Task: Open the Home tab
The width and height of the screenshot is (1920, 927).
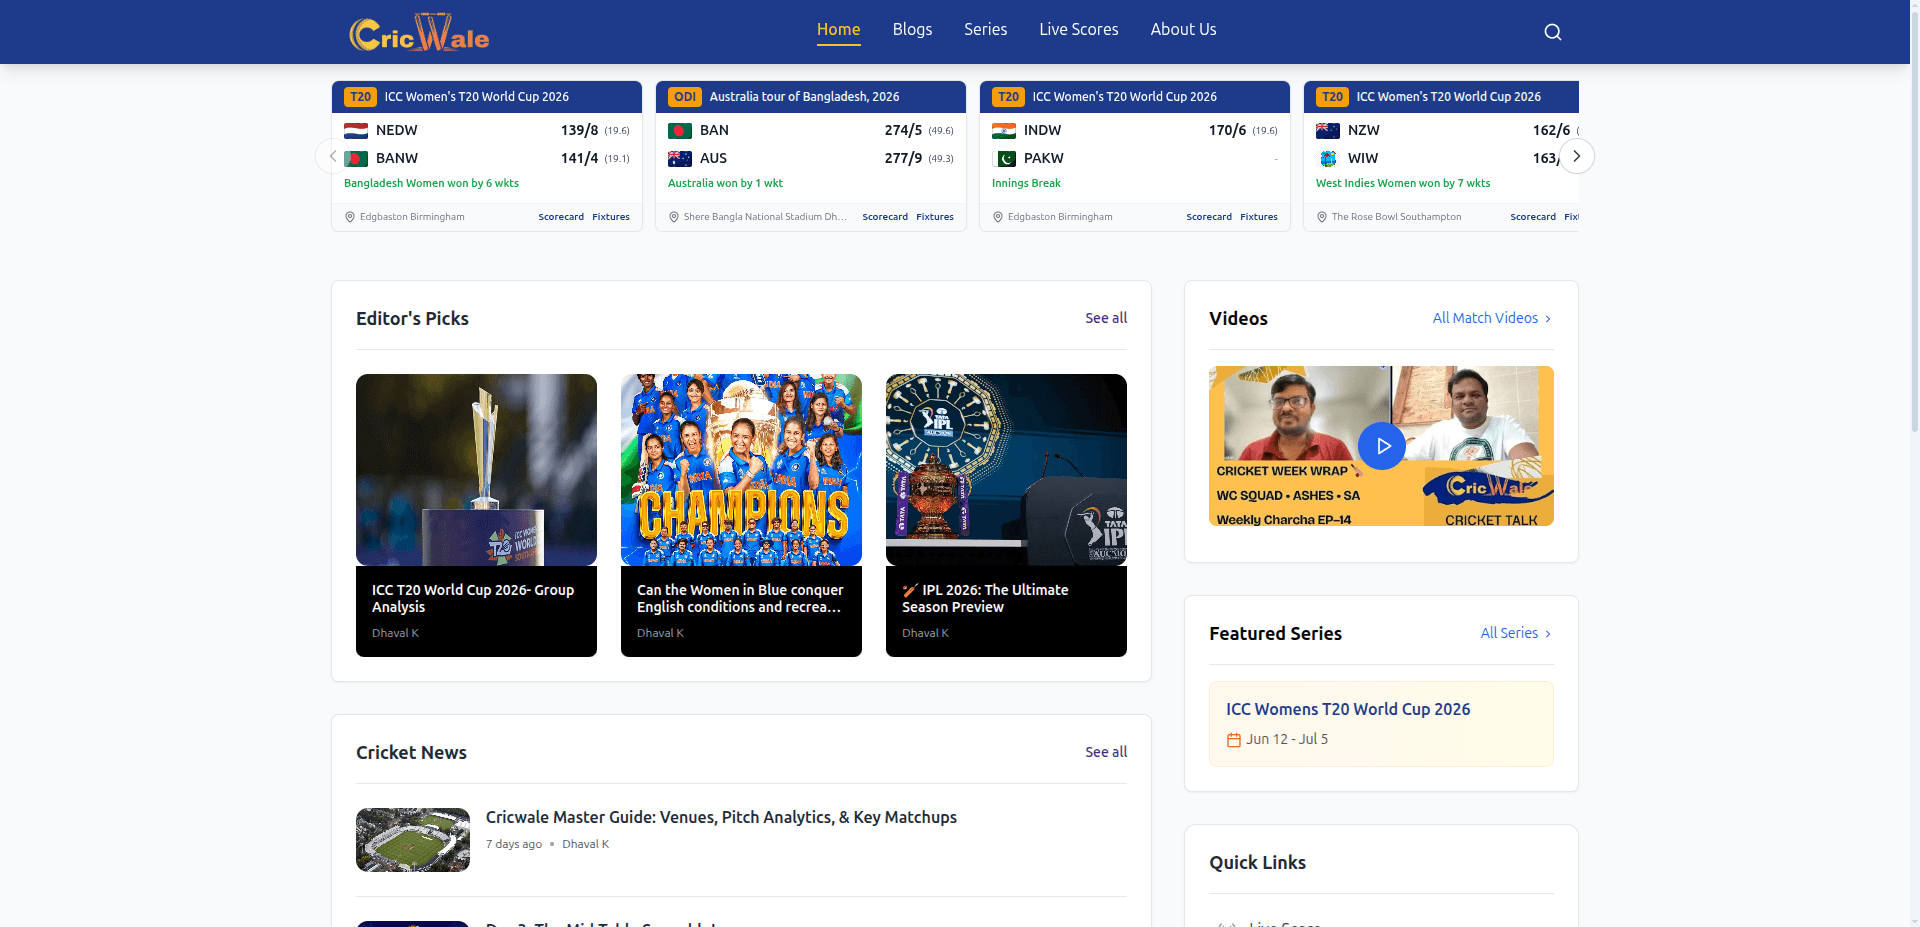Action: tap(838, 30)
